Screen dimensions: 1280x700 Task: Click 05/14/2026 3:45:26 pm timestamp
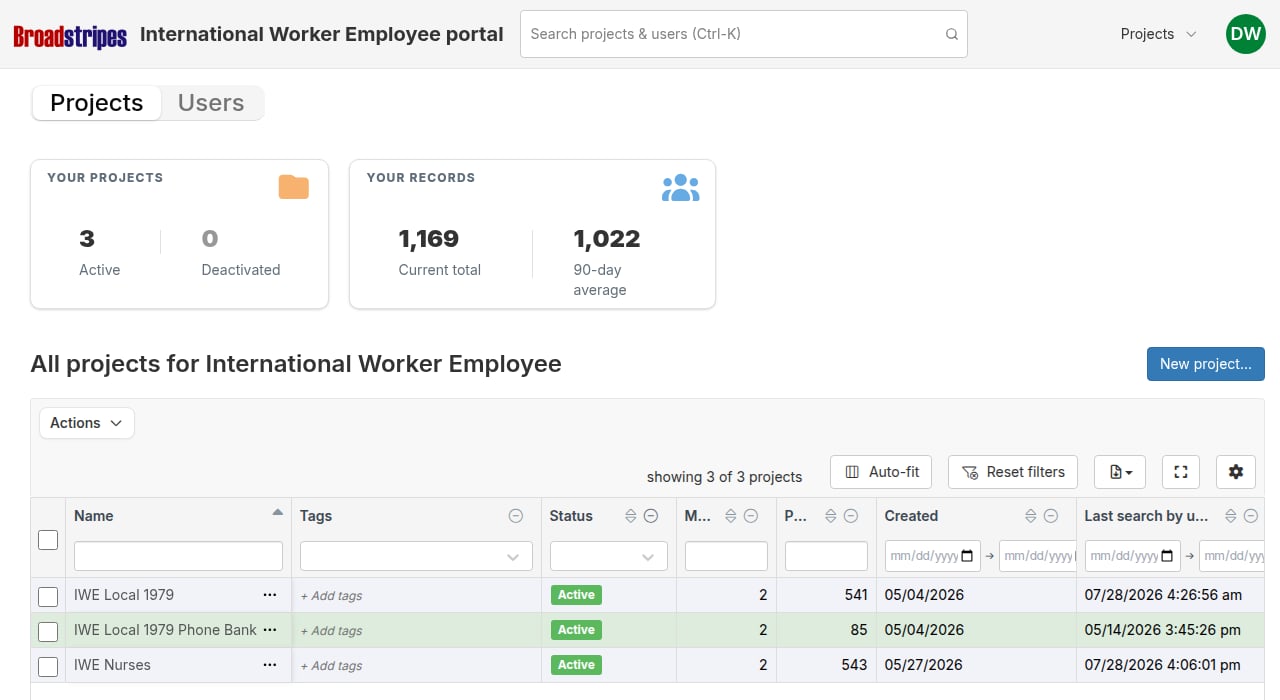(x=1163, y=630)
